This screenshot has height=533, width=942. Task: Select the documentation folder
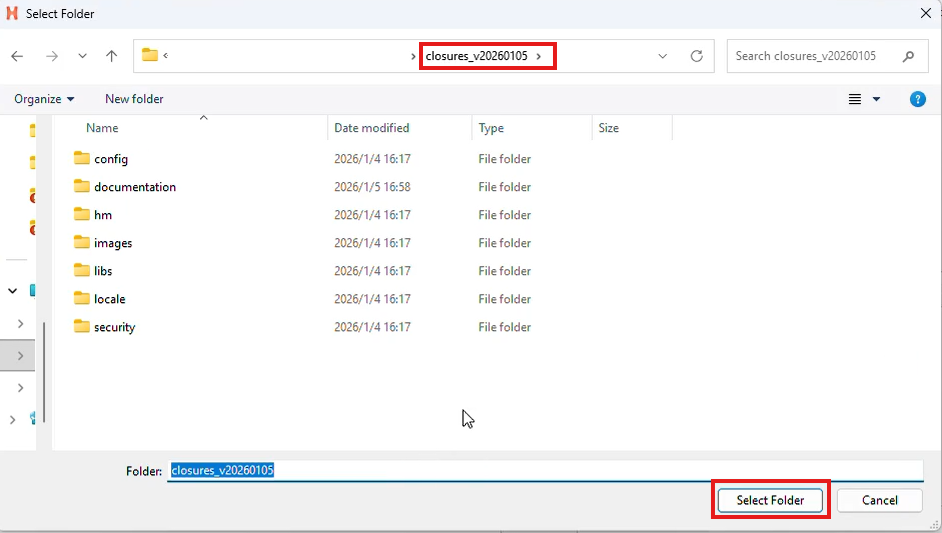click(135, 187)
